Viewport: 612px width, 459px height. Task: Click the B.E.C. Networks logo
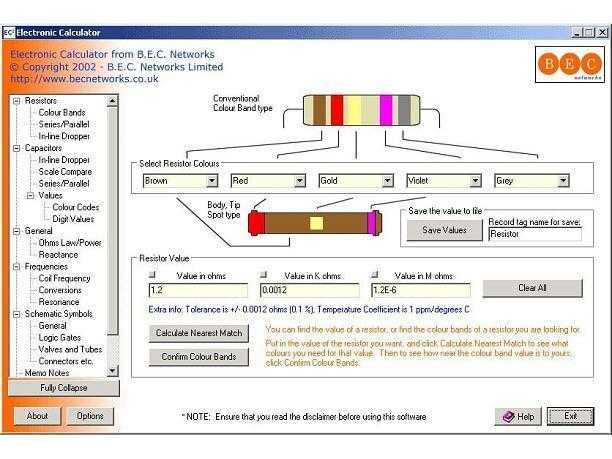click(x=570, y=64)
